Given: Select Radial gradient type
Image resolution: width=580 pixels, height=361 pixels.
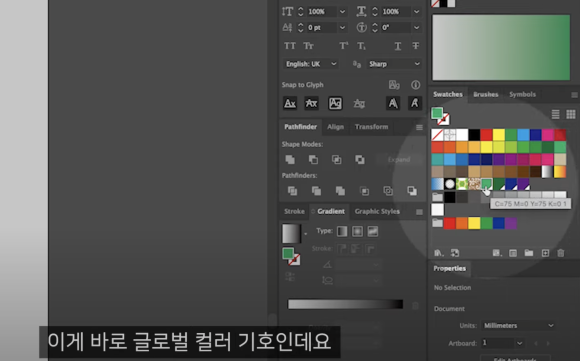Looking at the screenshot, I should click(x=357, y=232).
